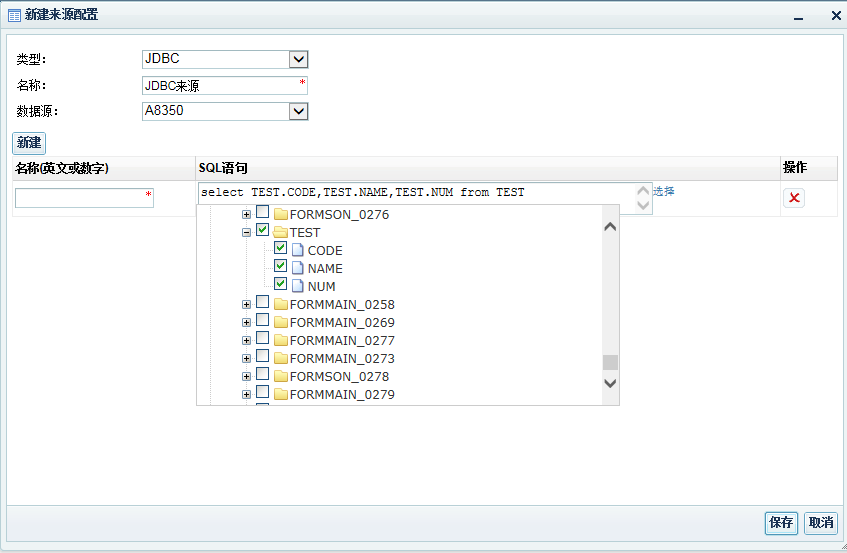
Task: Check the FORMMAIN_0269 checkbox
Action: pyautogui.click(x=263, y=320)
